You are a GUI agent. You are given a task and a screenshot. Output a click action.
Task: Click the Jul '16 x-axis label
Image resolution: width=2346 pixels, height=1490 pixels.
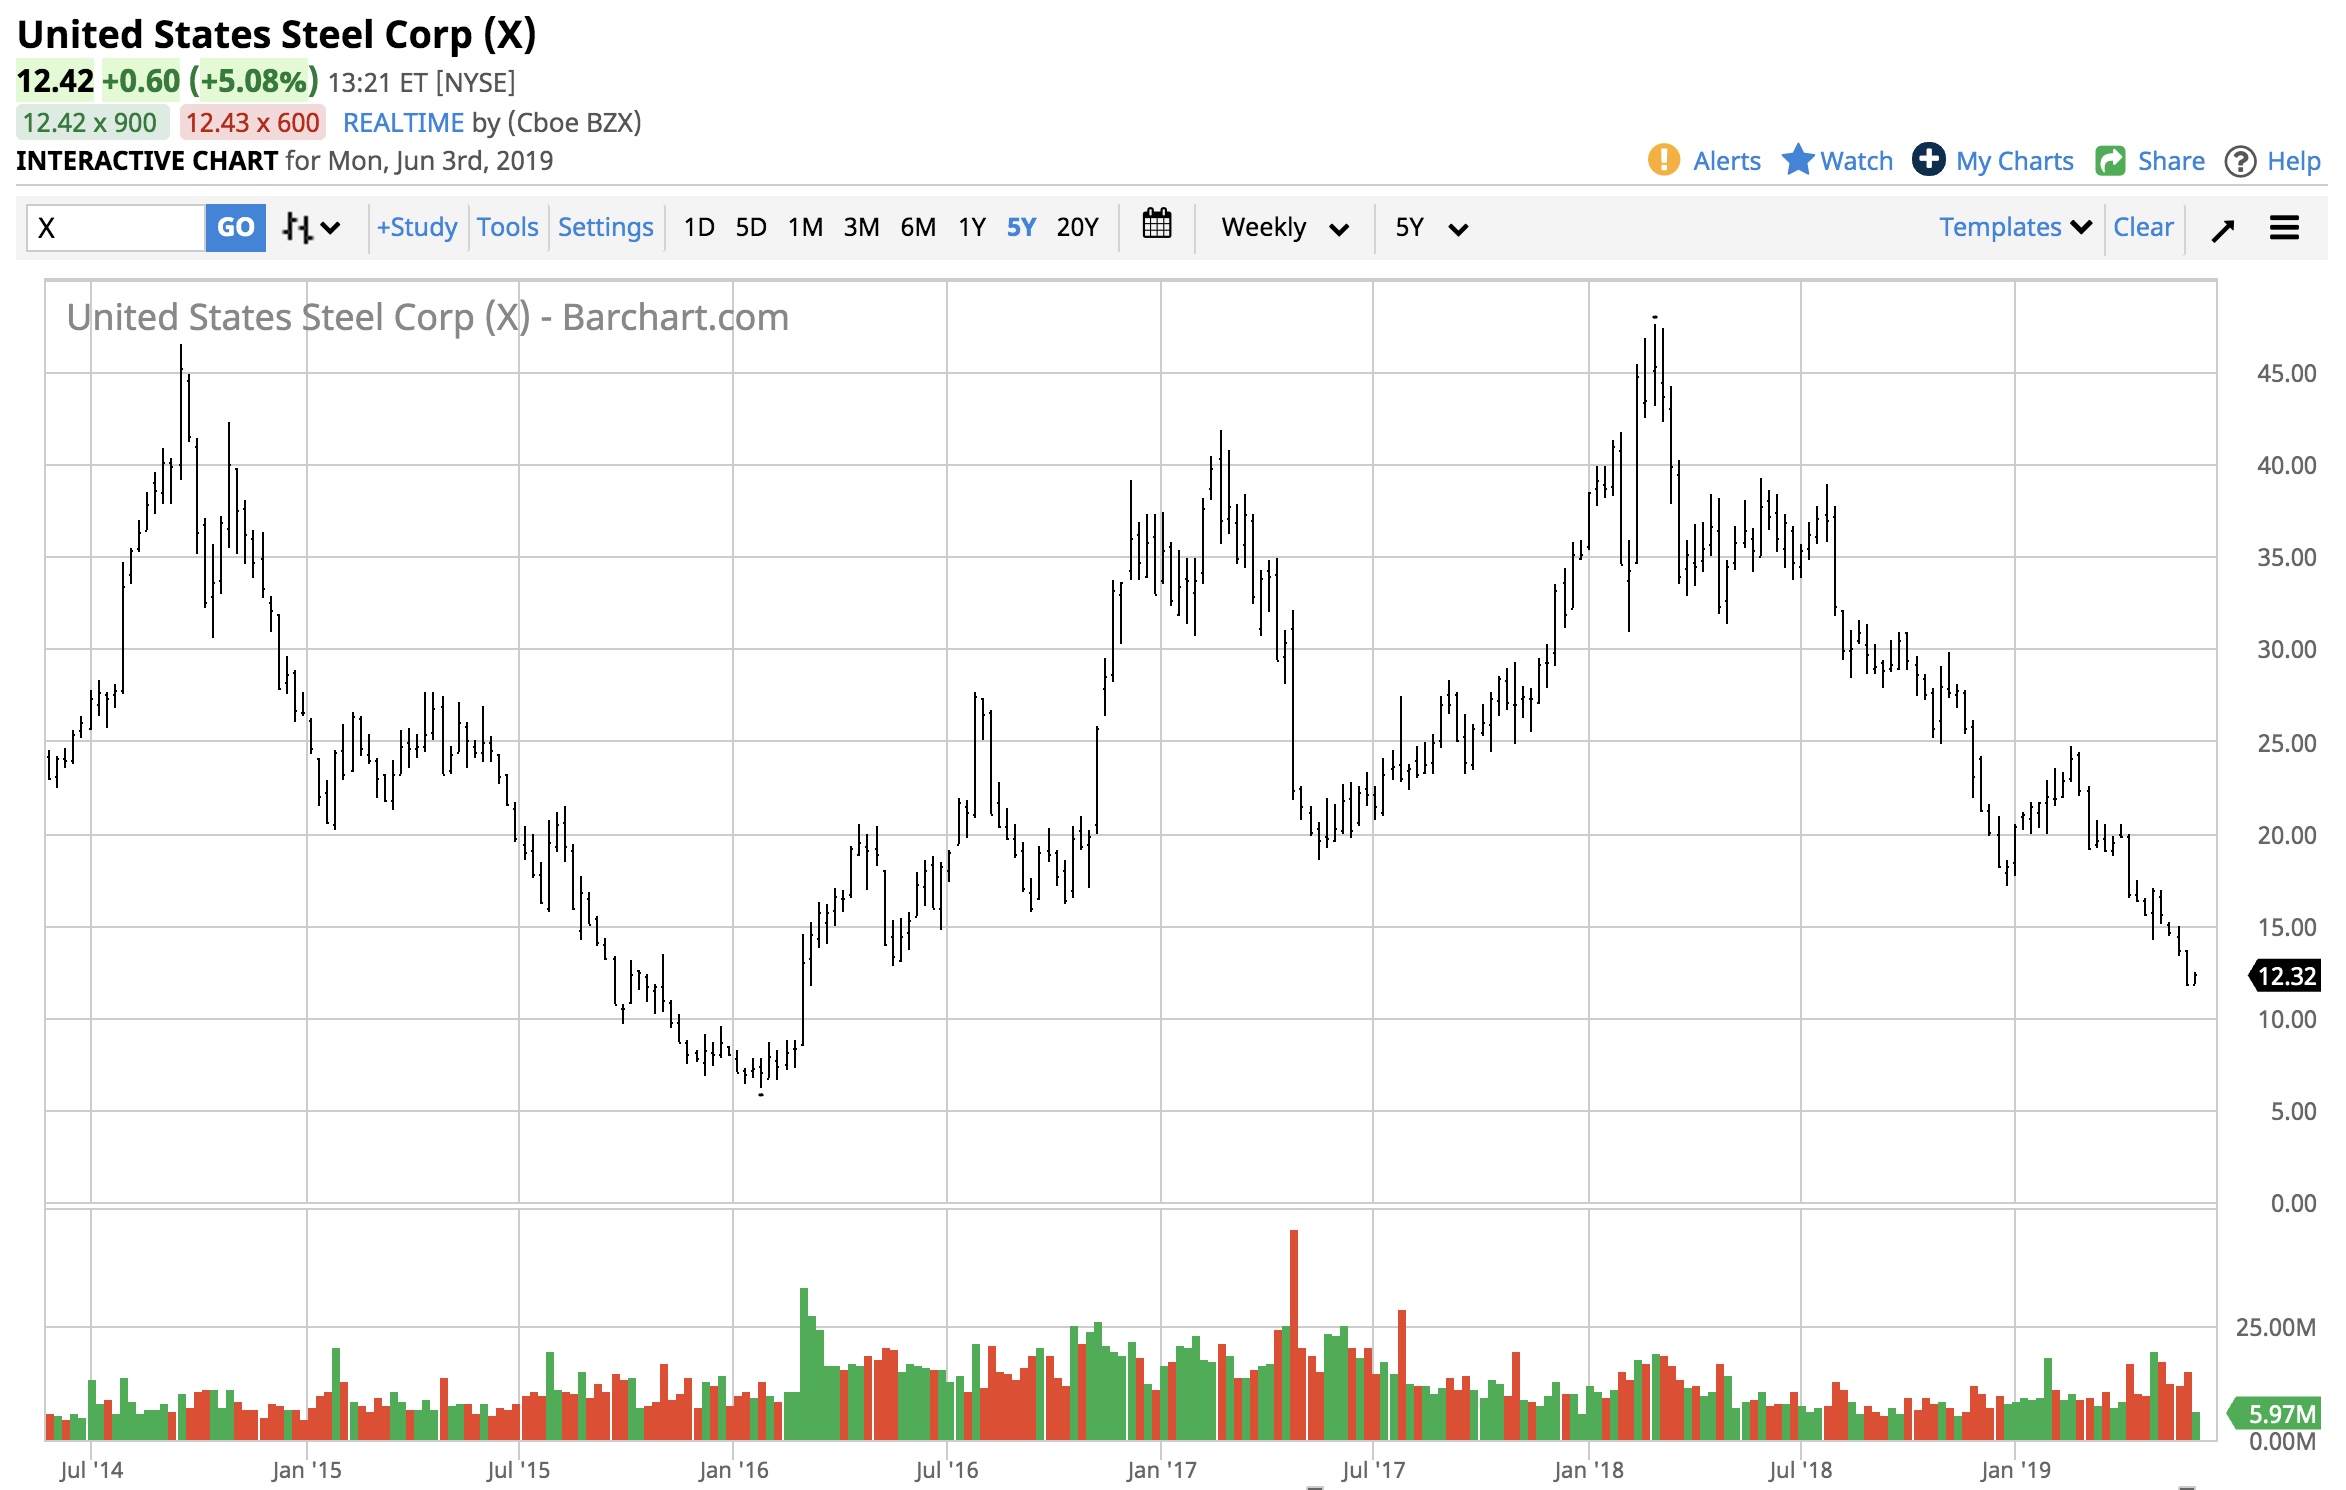tap(946, 1469)
